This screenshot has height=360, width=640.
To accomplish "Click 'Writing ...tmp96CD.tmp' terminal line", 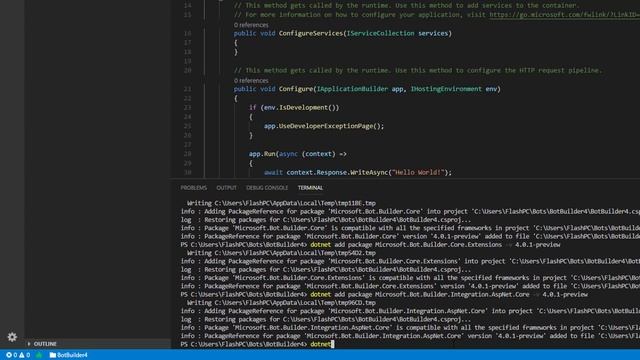I will (281, 303).
